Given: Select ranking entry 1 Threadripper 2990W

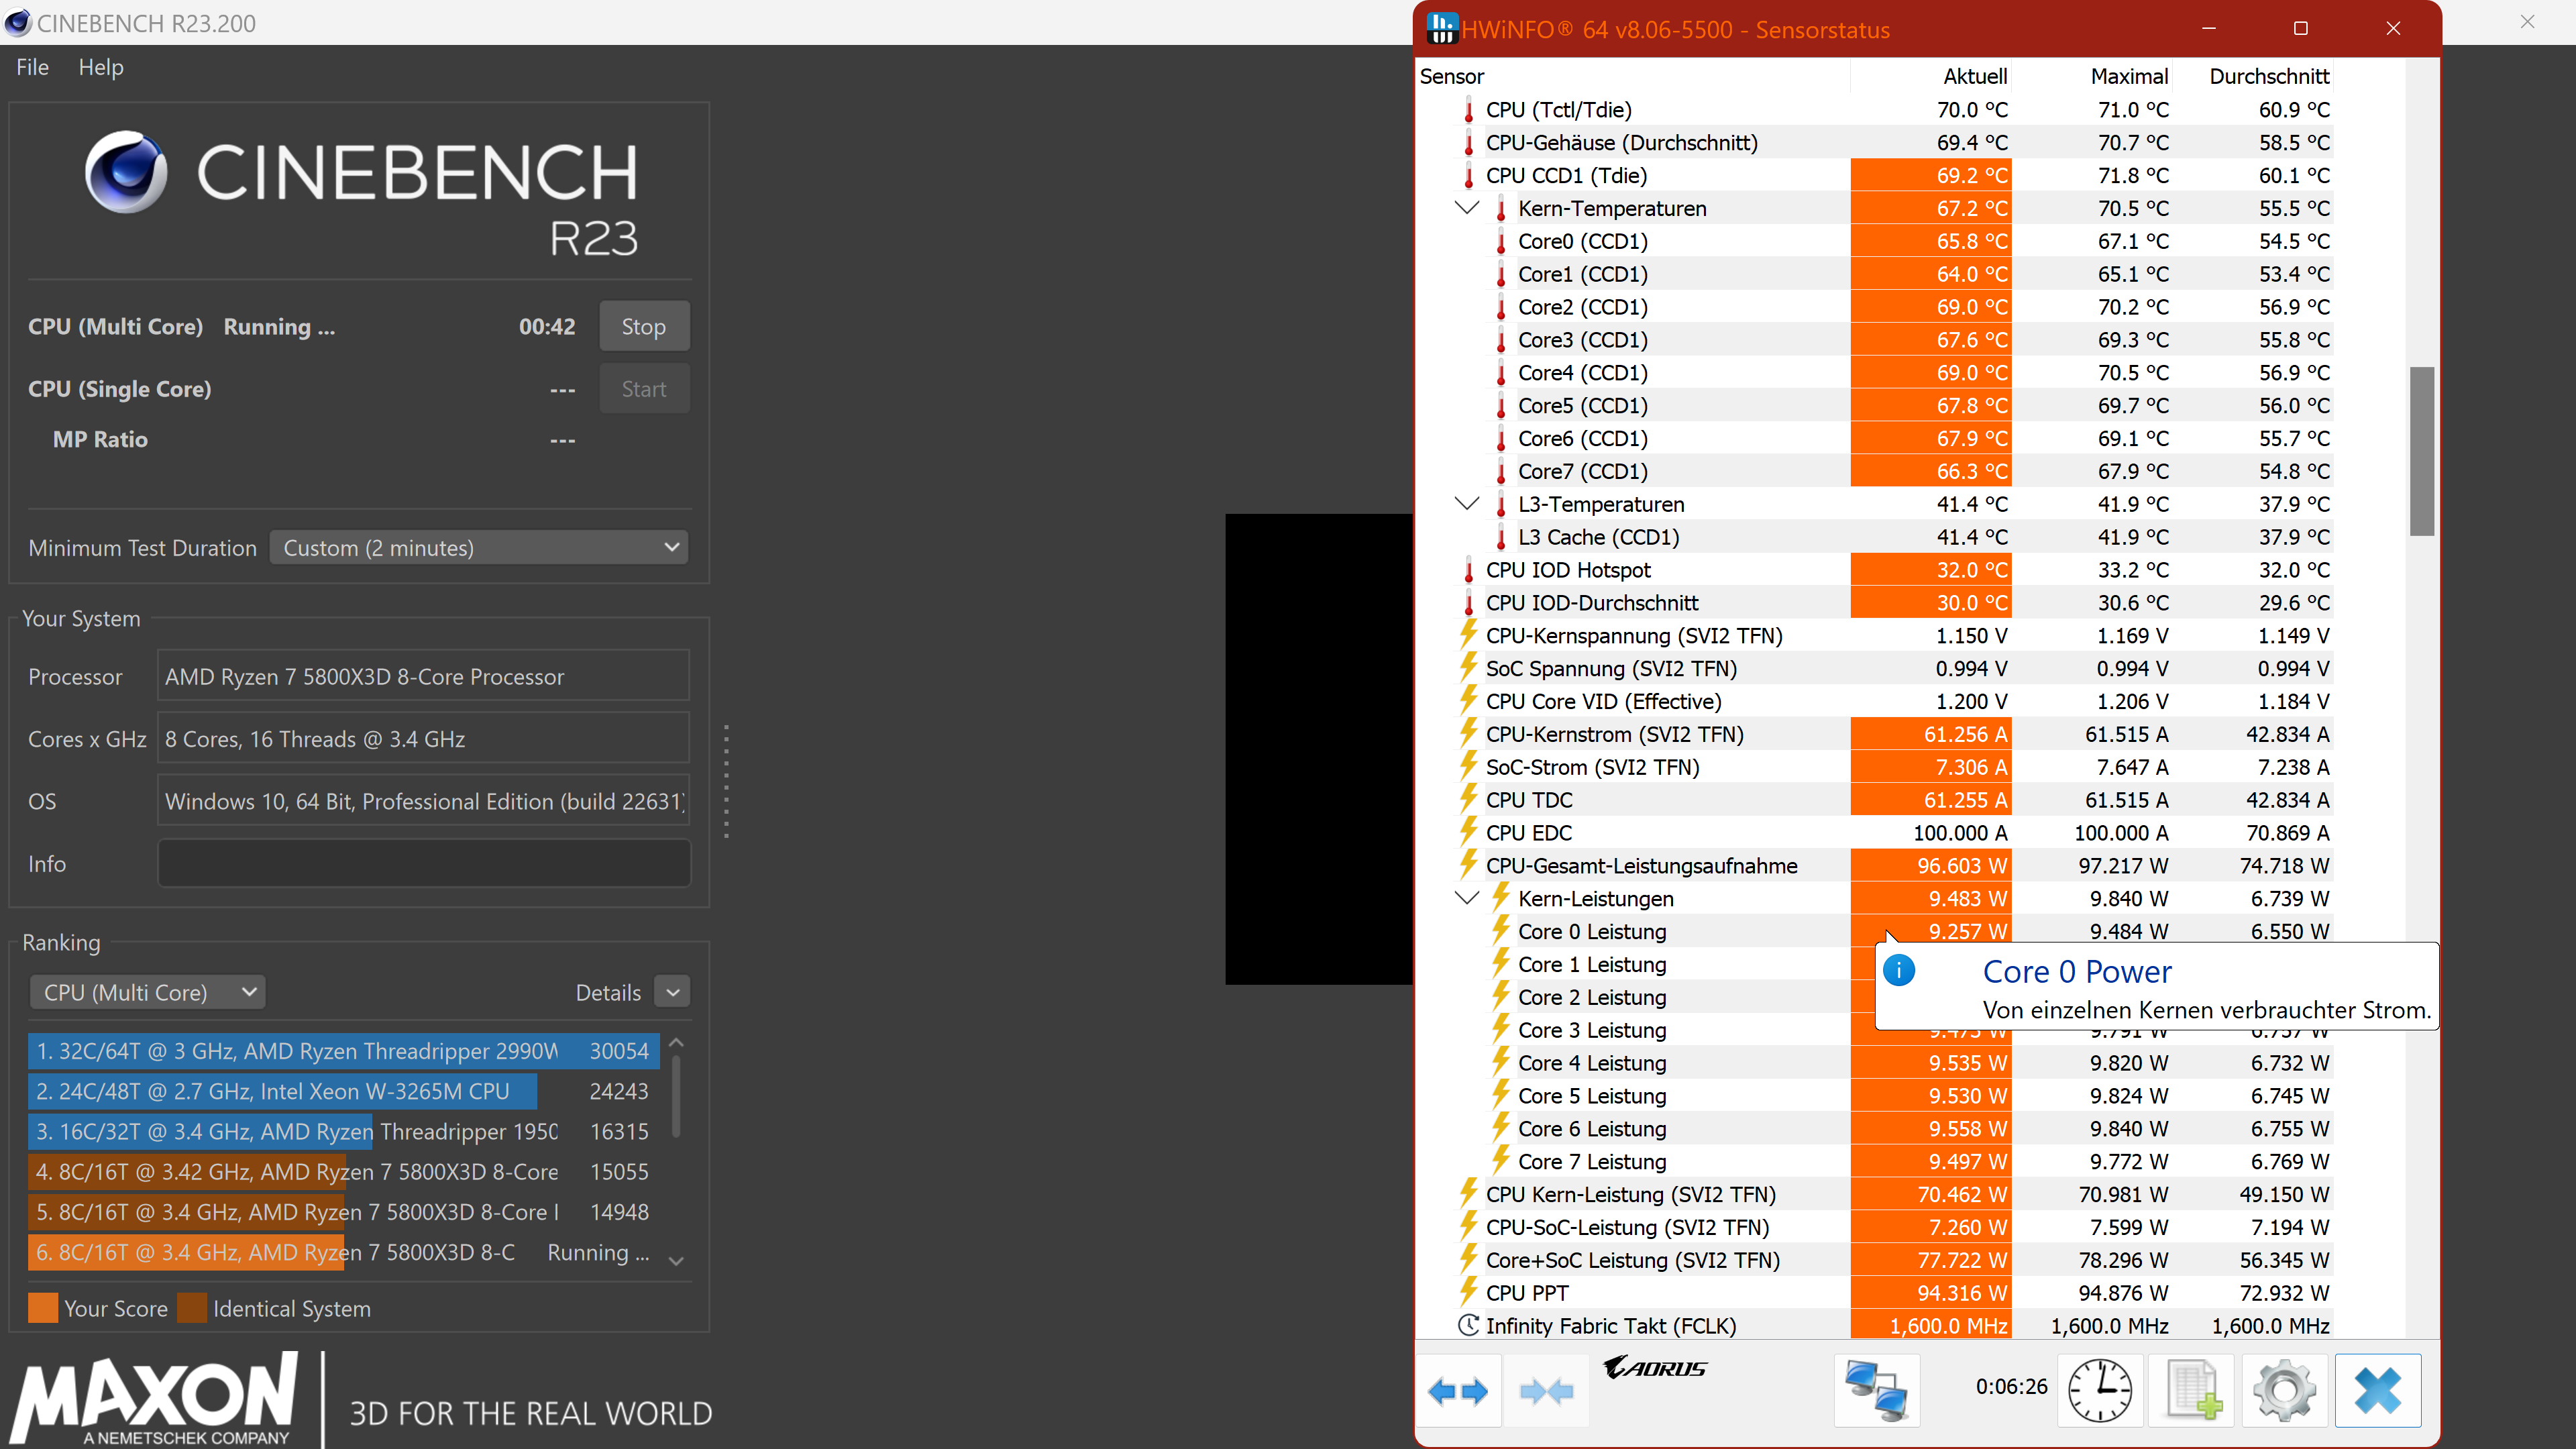Looking at the screenshot, I should coord(344,1051).
